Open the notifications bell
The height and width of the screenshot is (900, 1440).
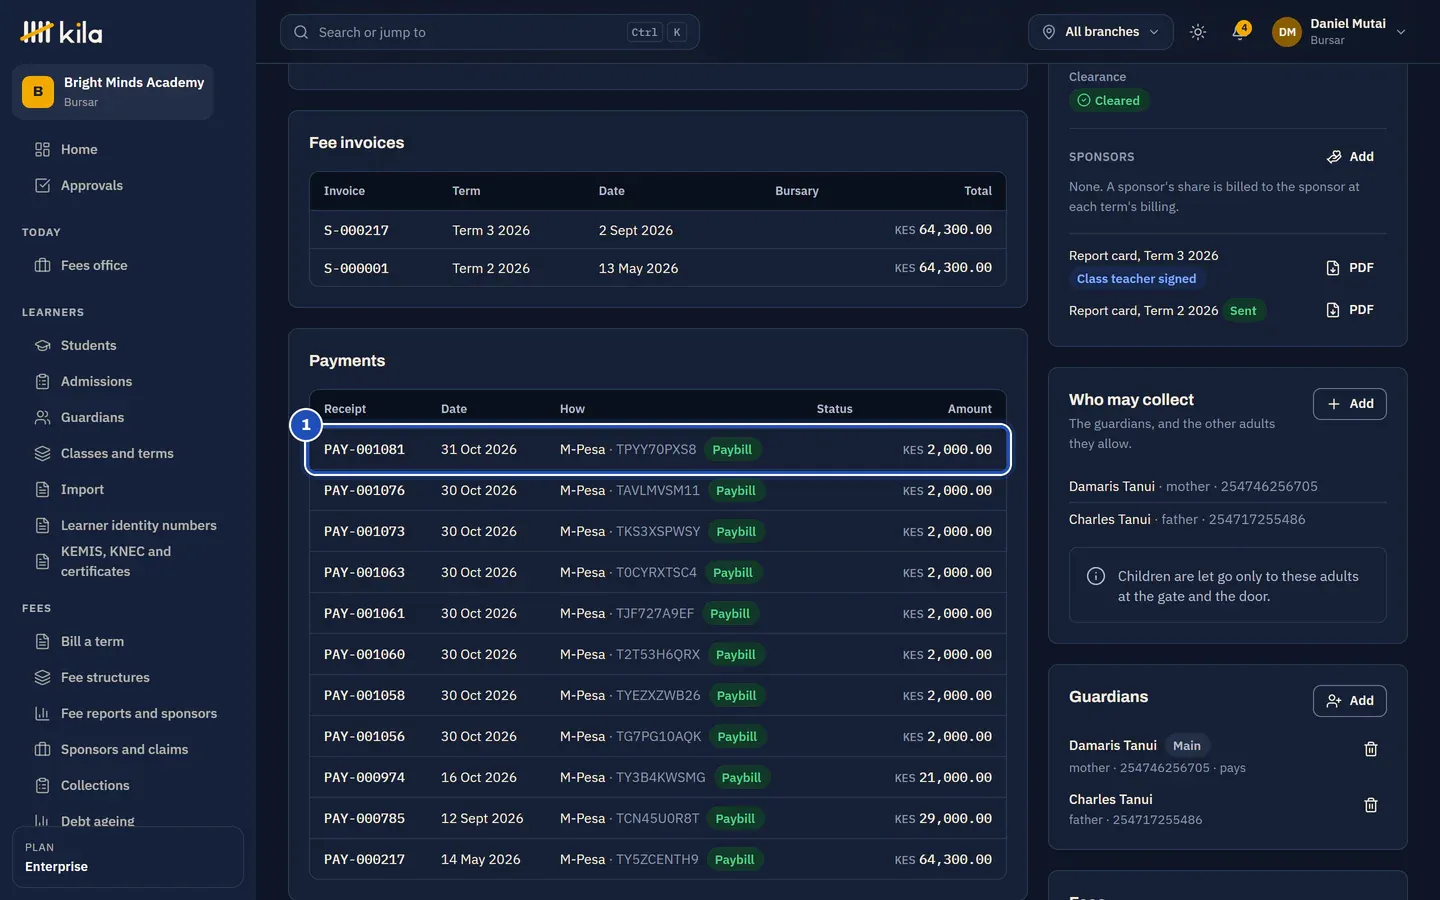coord(1240,32)
